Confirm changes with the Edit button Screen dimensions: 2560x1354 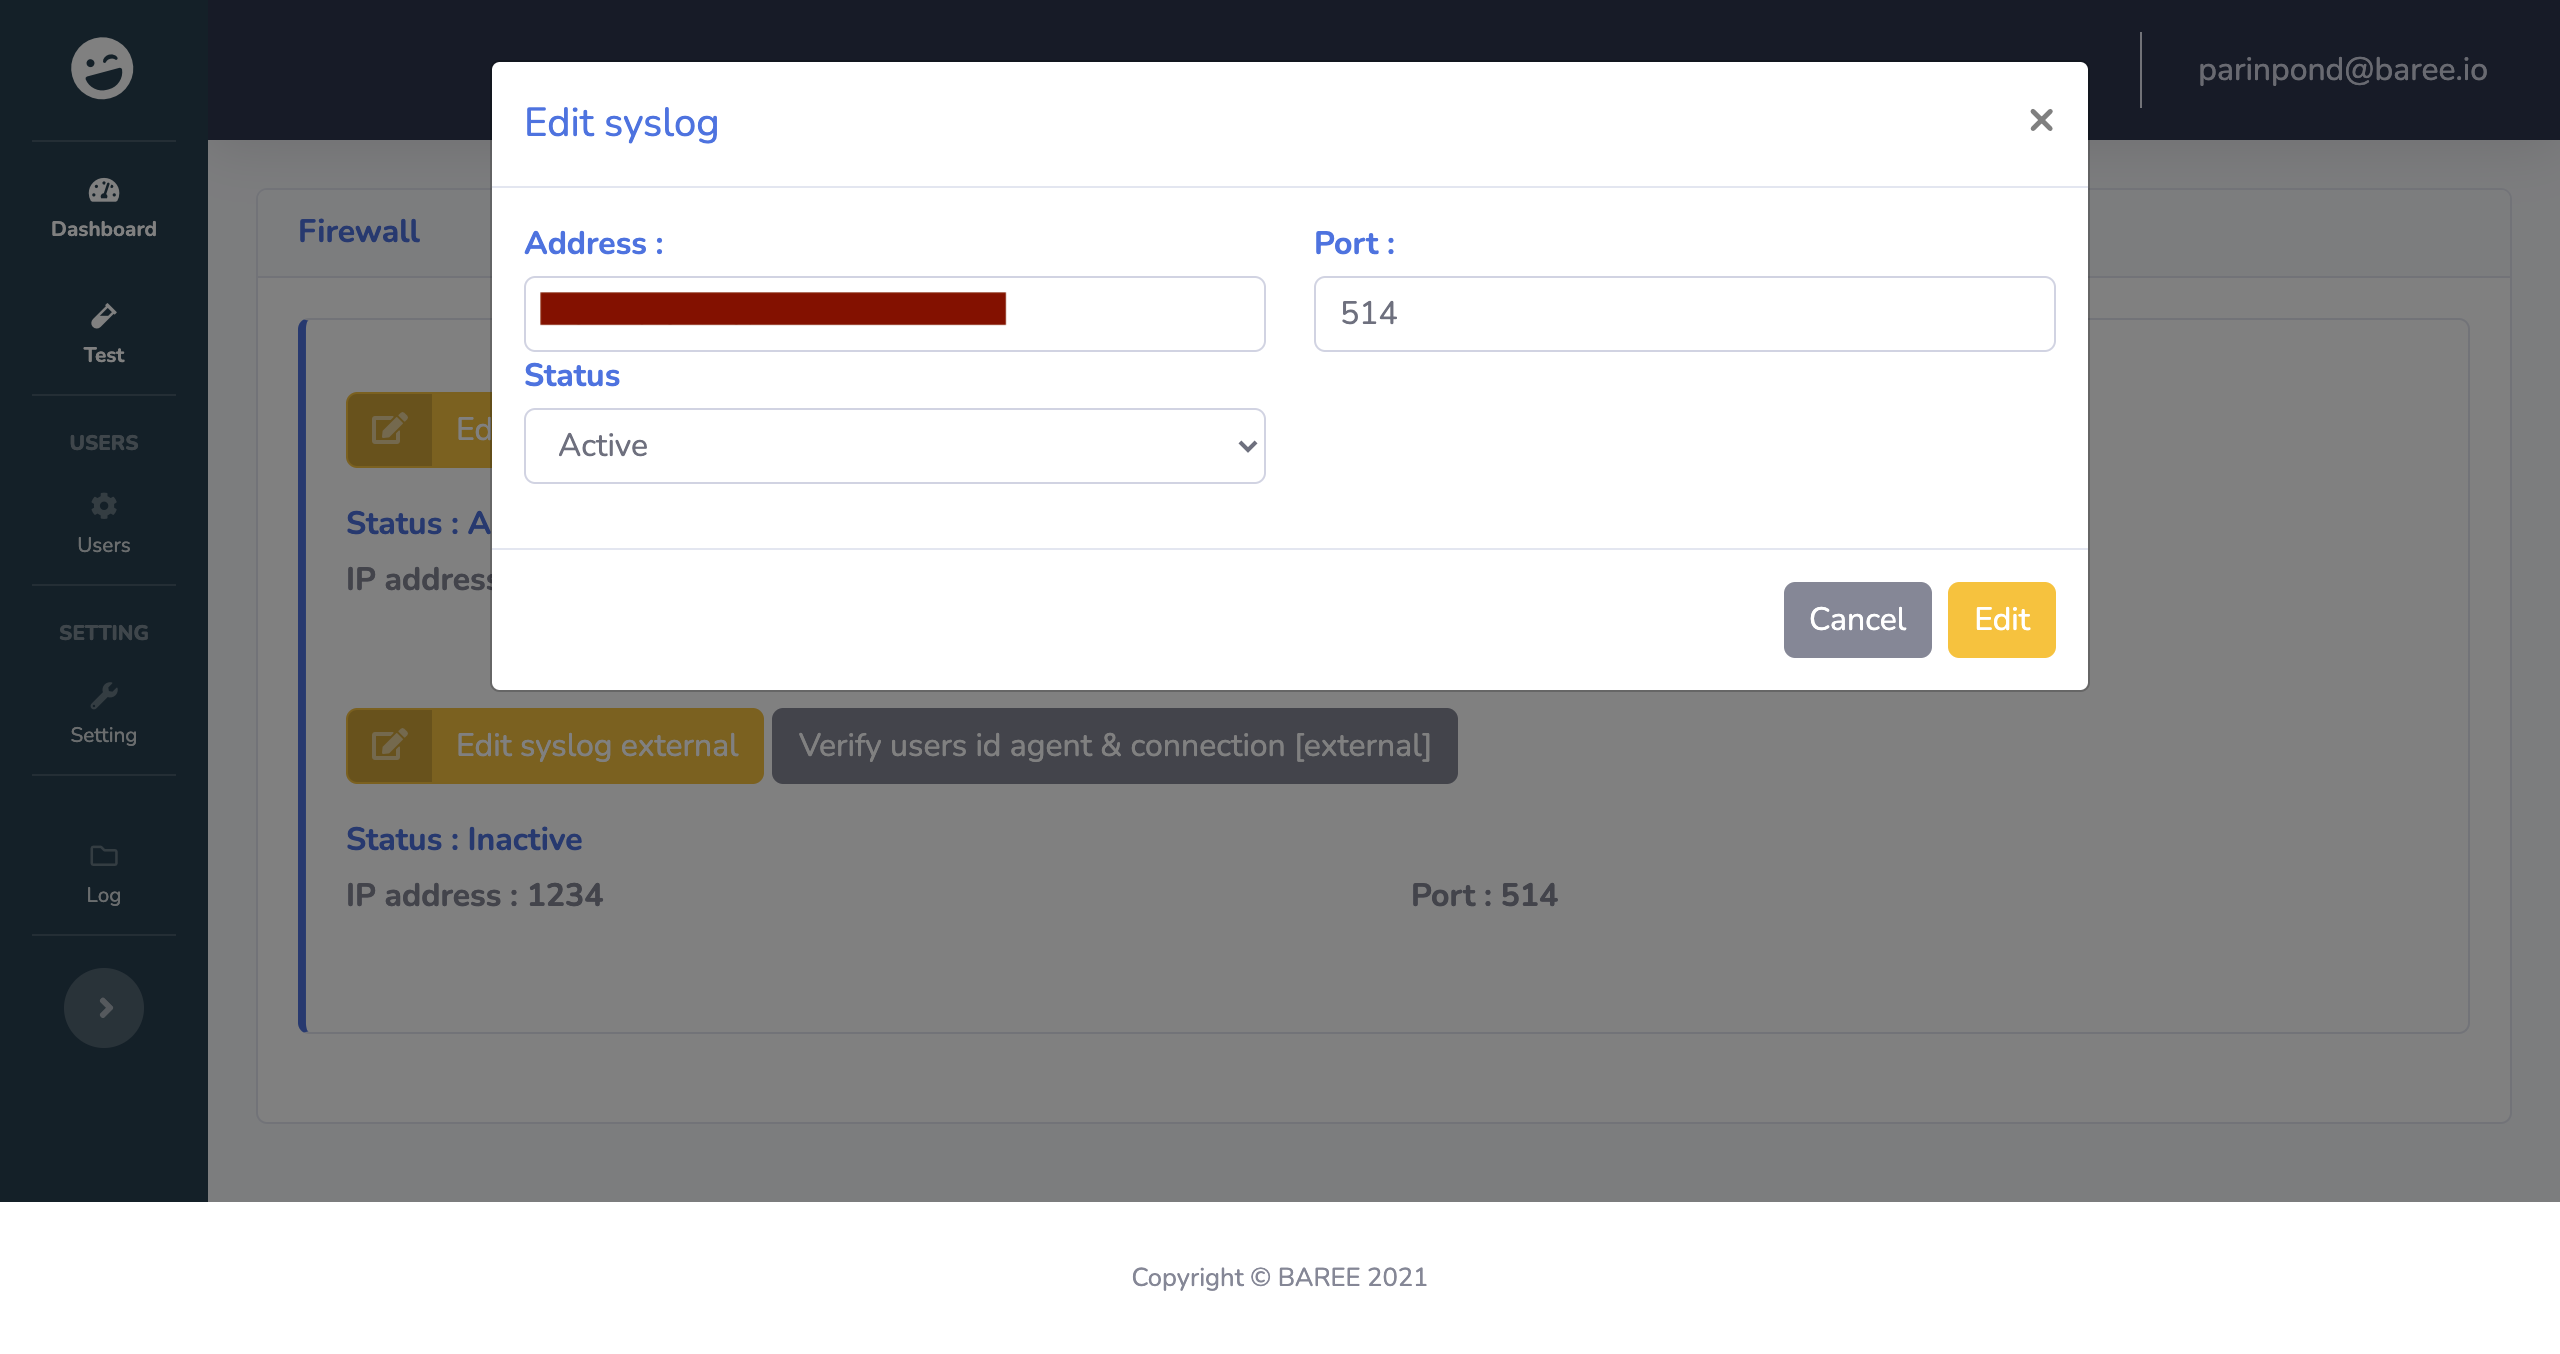(2000, 619)
